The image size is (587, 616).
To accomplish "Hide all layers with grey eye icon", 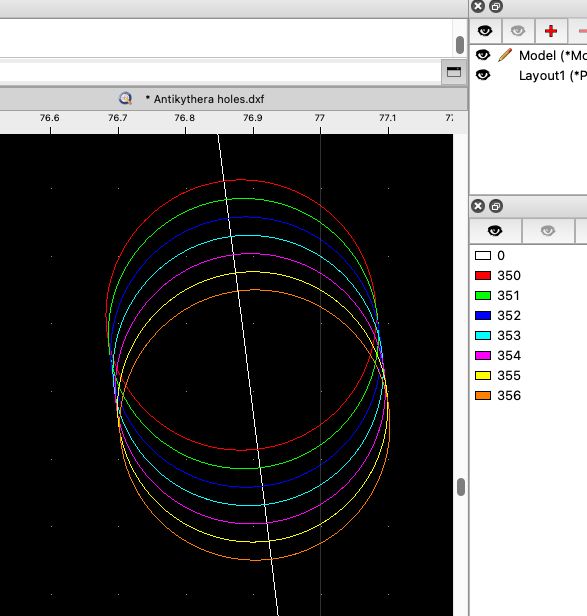I will [x=548, y=231].
